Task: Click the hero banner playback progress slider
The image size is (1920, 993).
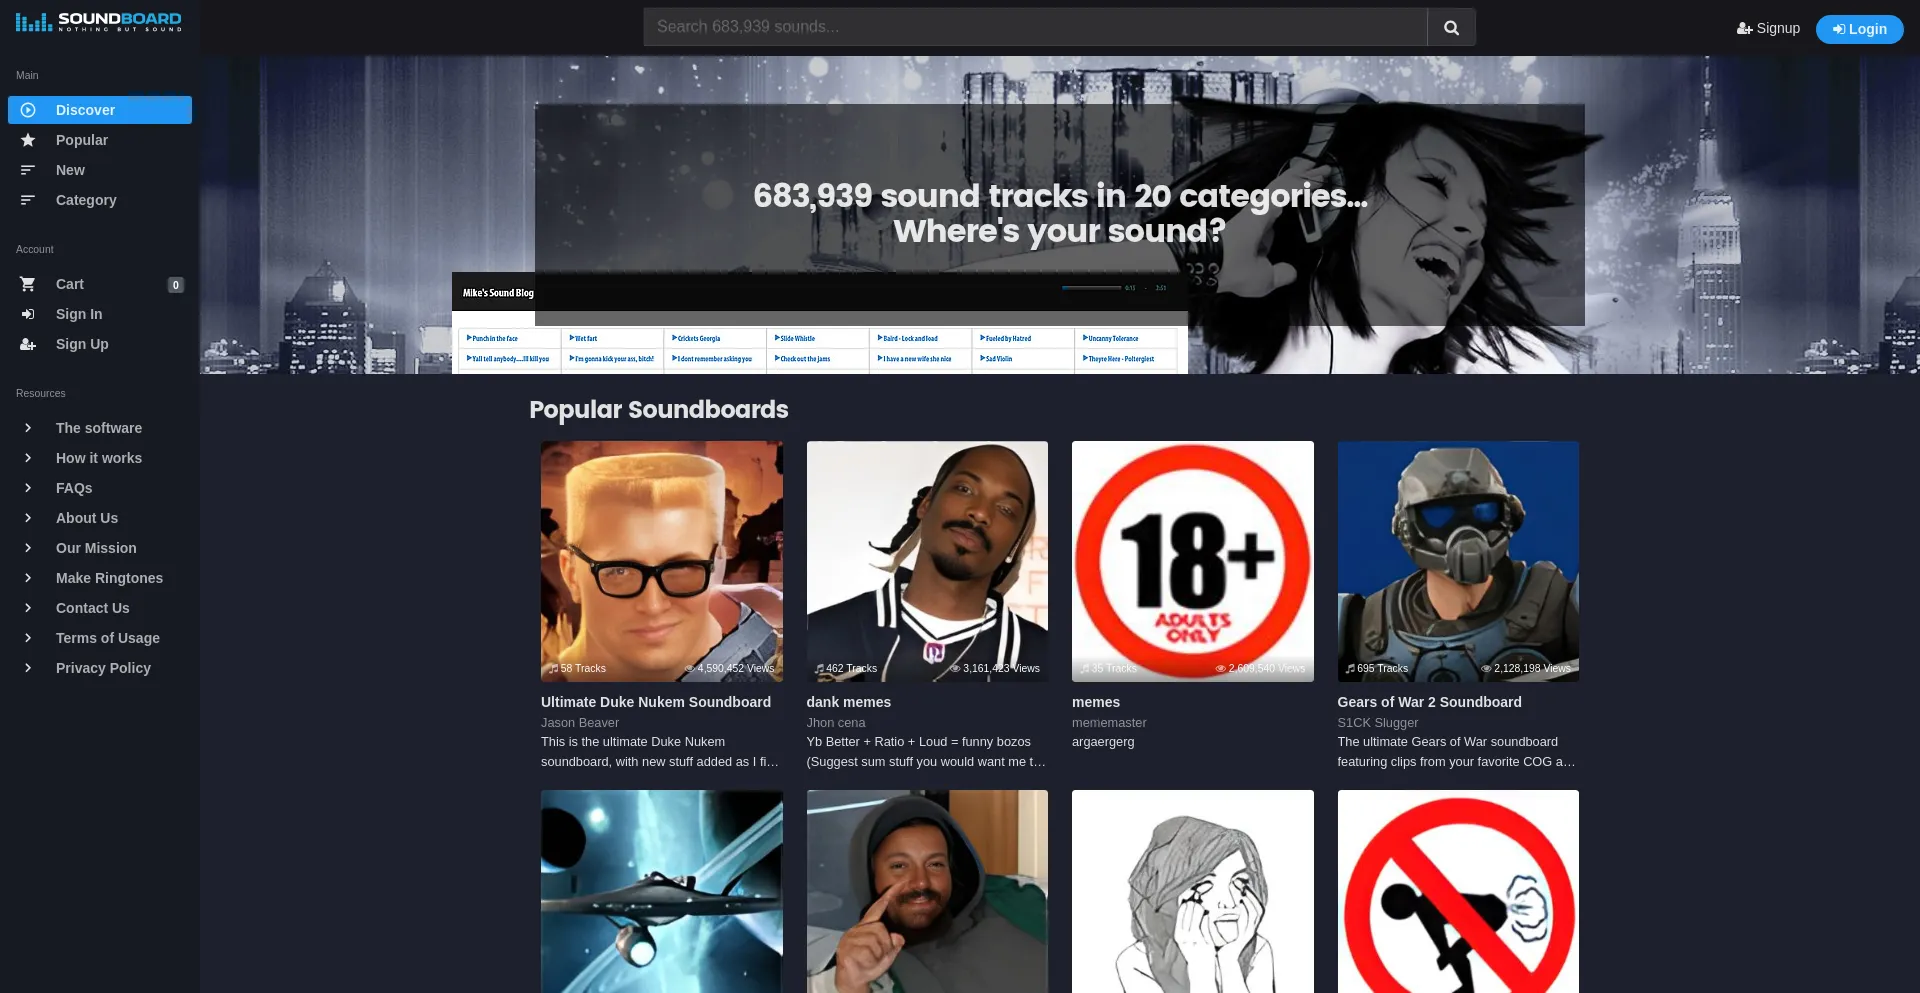Action: tap(1091, 288)
